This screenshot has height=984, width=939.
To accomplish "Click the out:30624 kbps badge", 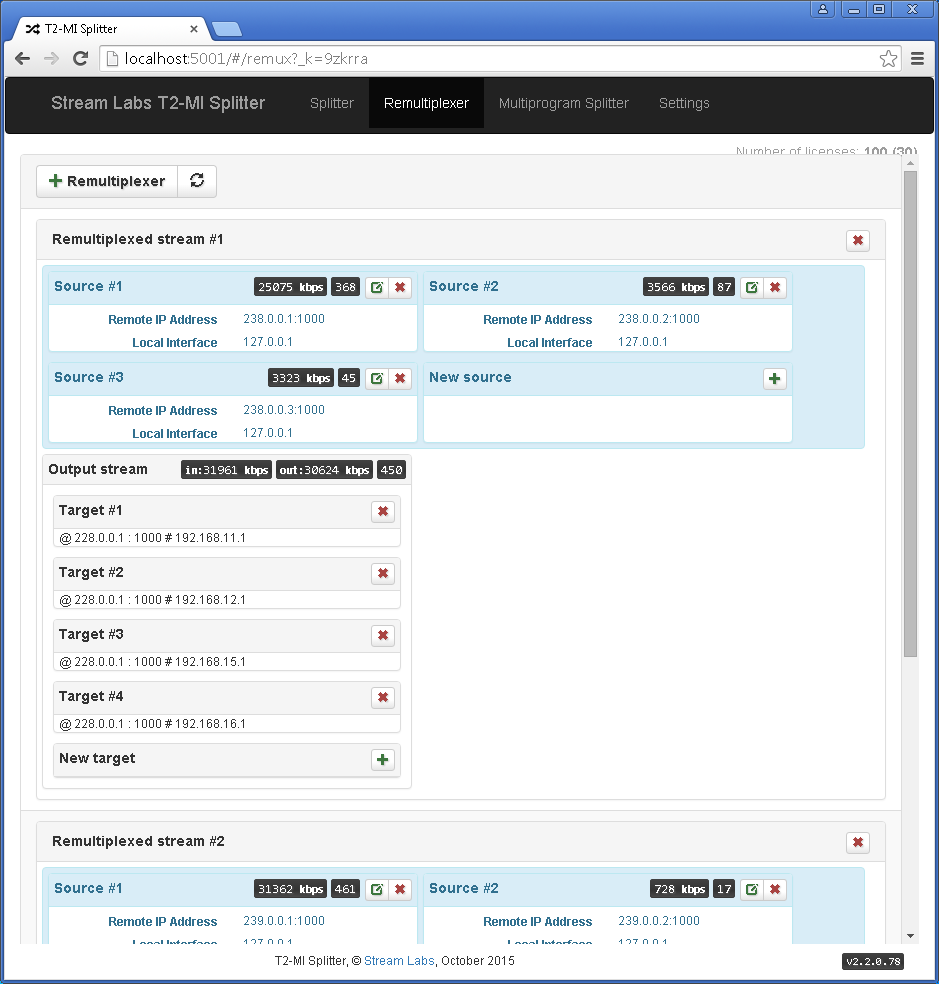I will pos(325,470).
